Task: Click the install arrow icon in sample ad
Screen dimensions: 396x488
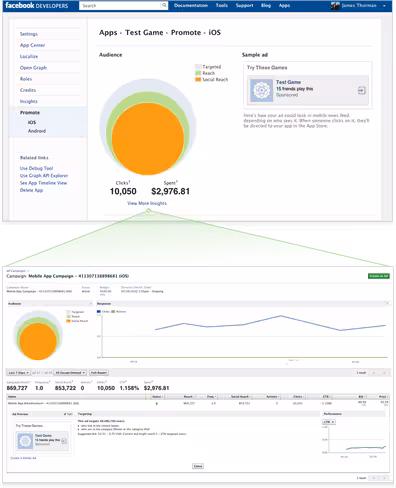Action: 361,90
